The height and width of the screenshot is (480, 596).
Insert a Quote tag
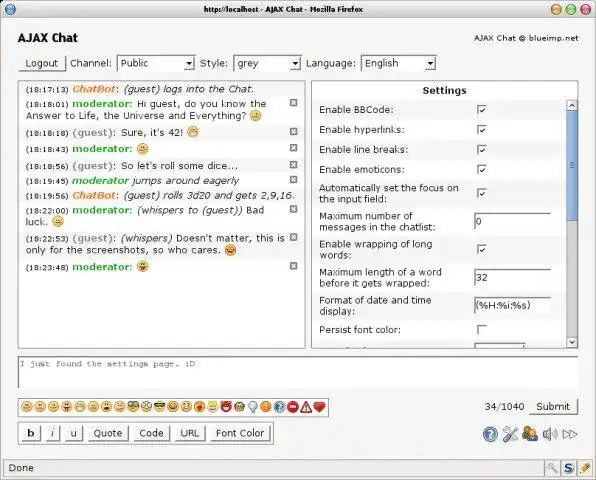pyautogui.click(x=108, y=433)
